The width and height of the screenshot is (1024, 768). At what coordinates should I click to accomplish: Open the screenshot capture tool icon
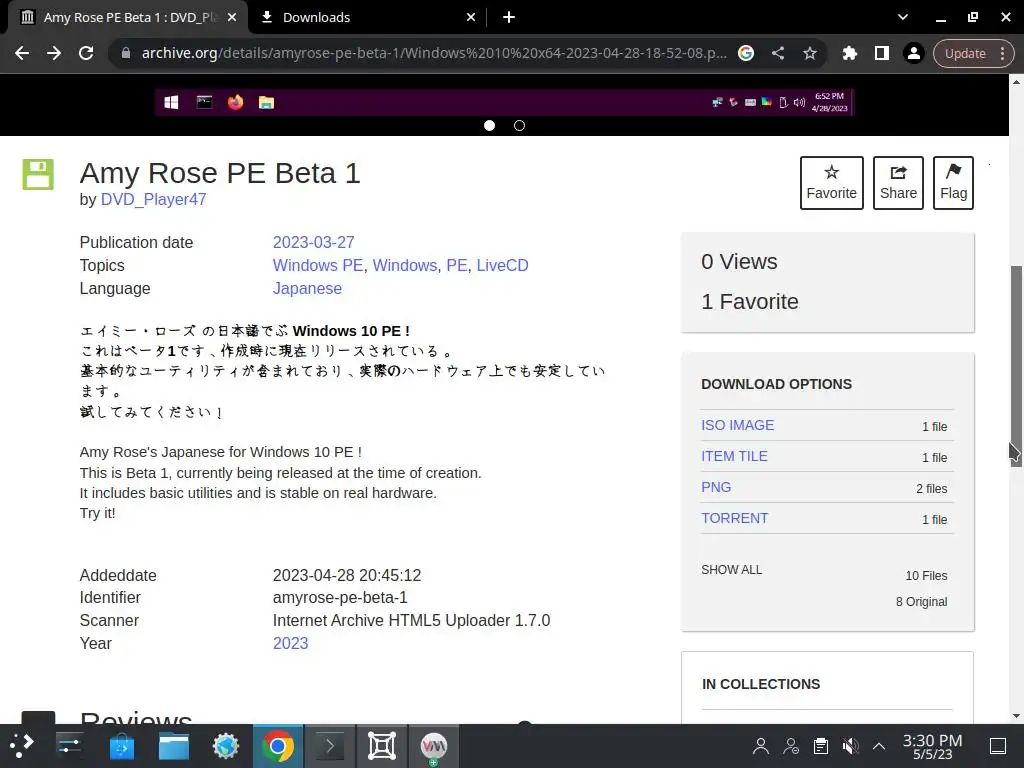click(x=381, y=746)
